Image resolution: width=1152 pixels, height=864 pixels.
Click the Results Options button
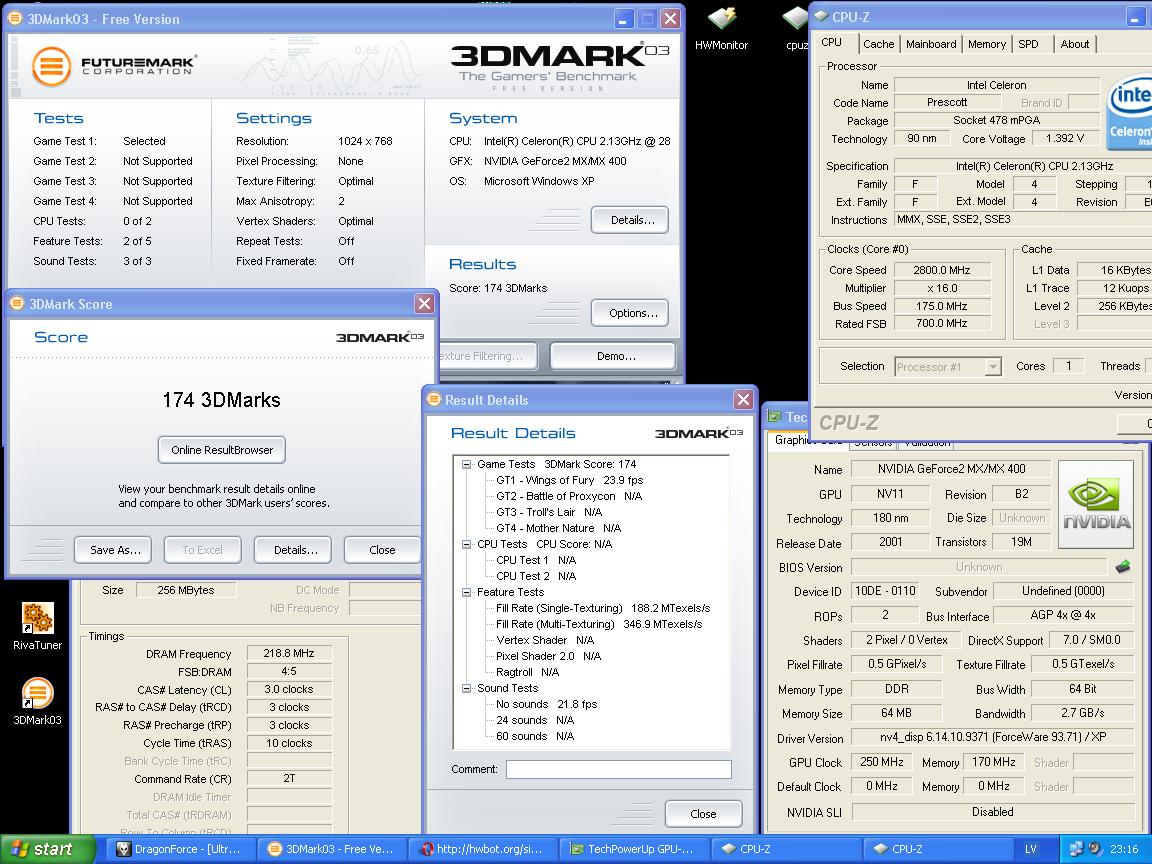pos(632,313)
